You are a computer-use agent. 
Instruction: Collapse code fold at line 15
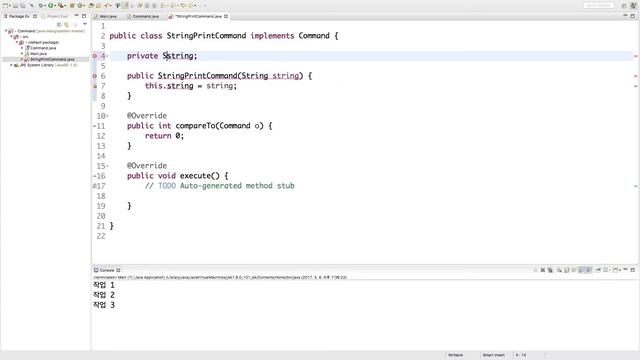click(107, 166)
